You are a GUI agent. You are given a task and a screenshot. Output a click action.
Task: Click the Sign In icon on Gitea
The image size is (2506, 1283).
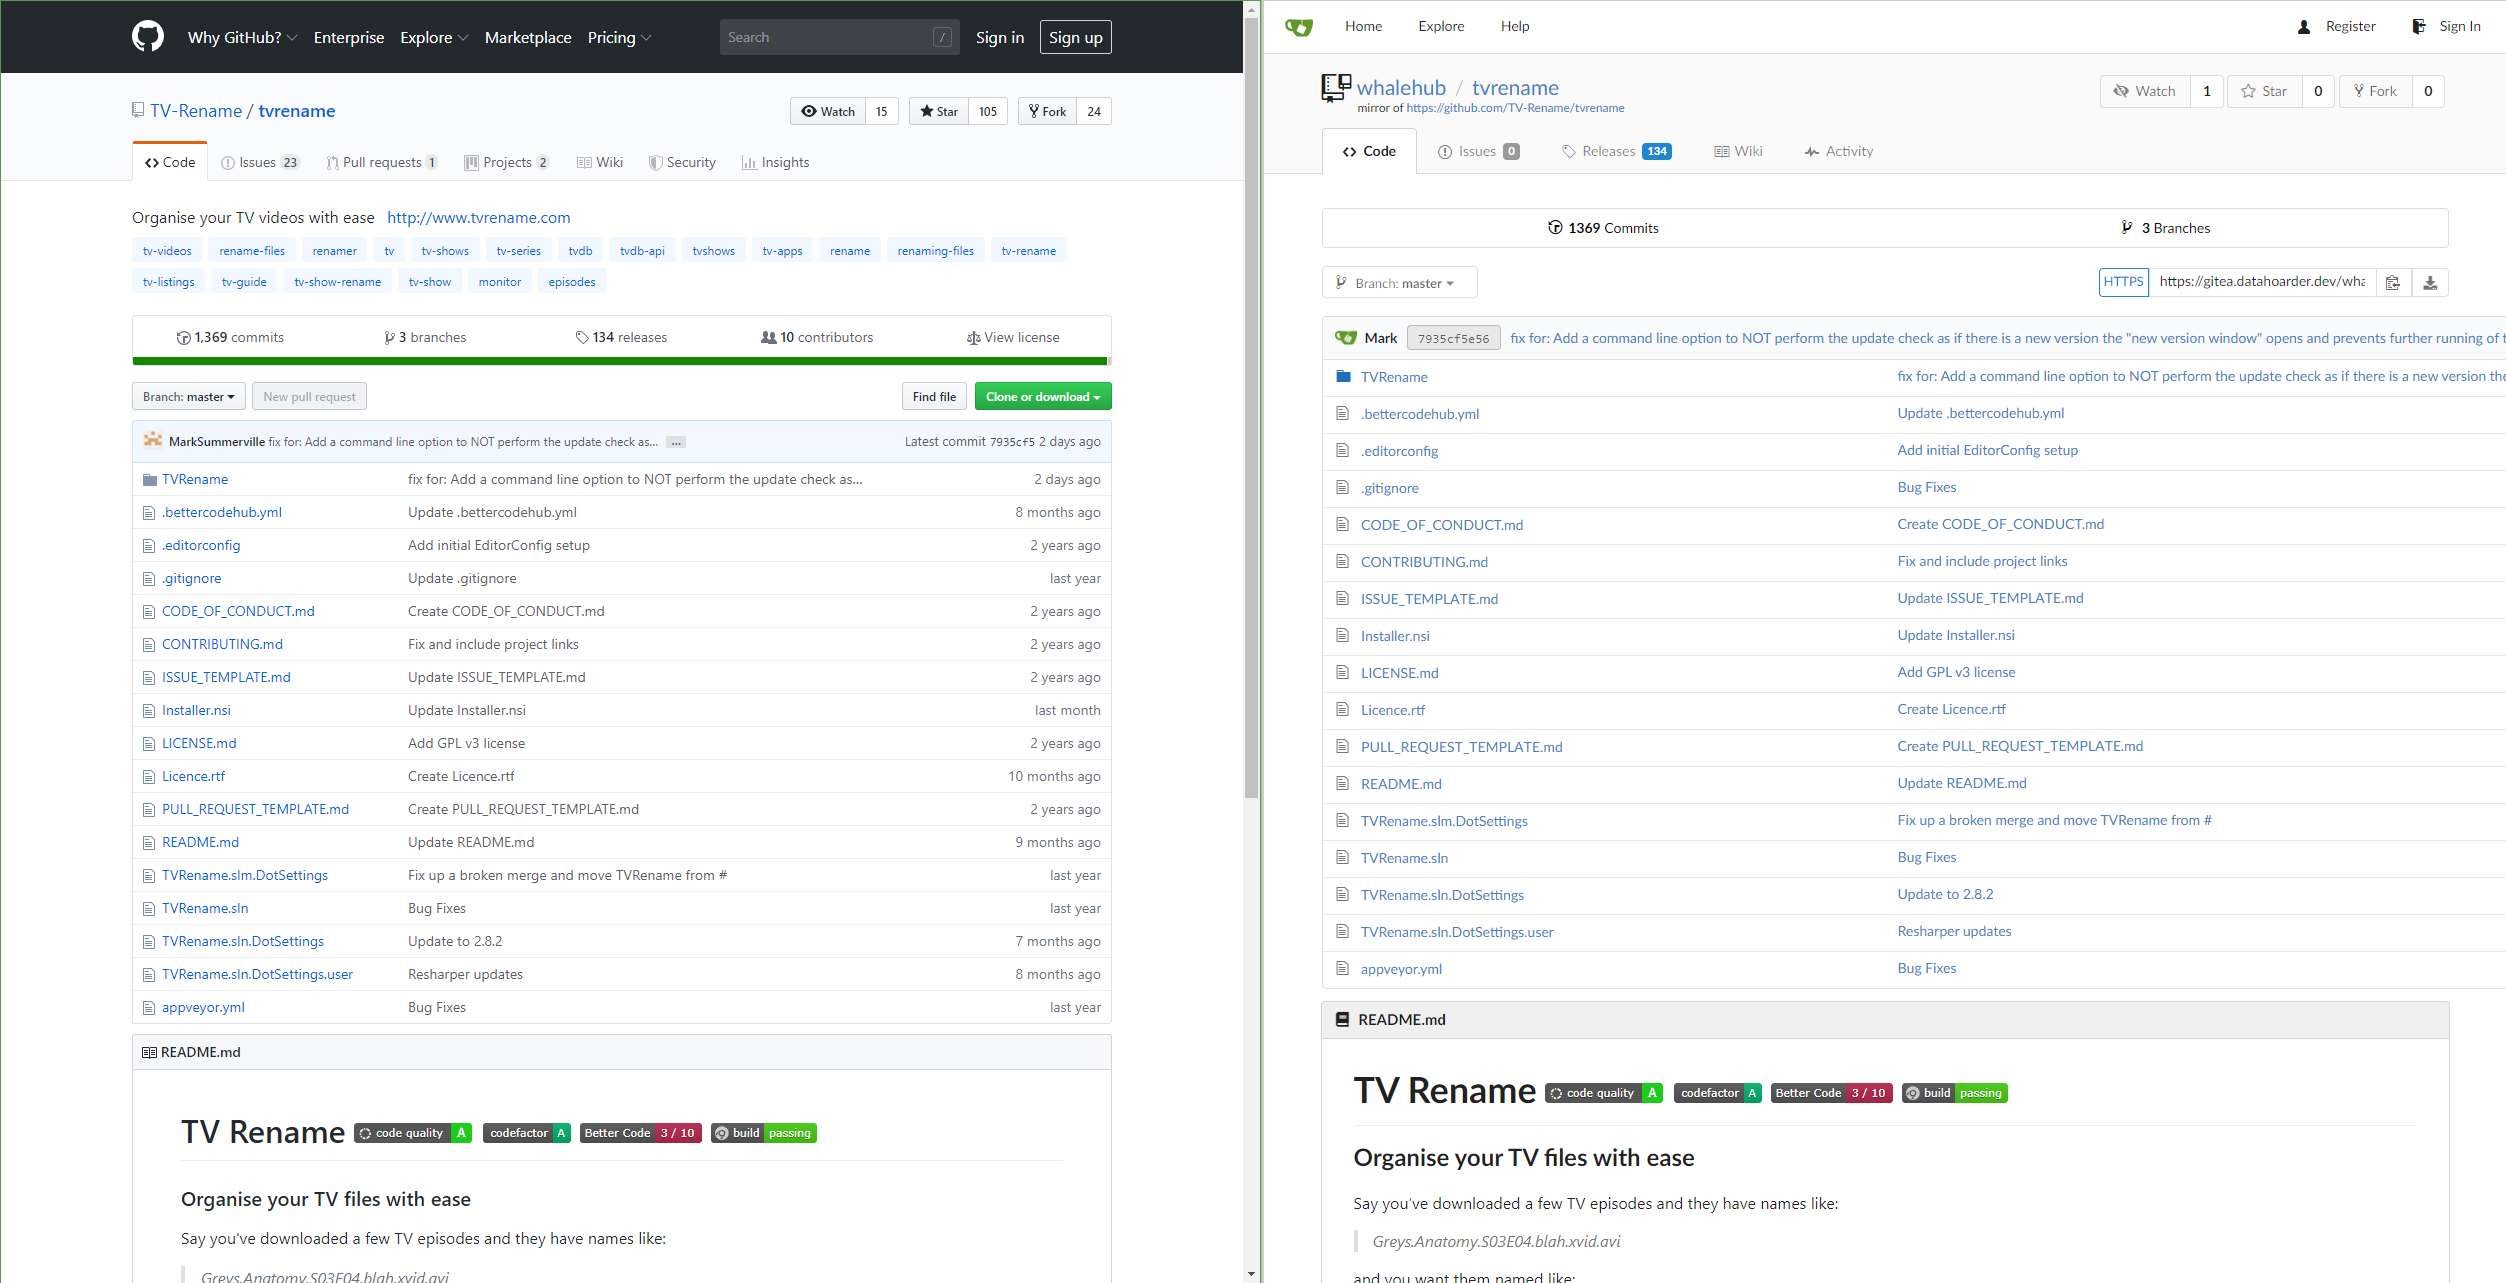tap(2418, 27)
